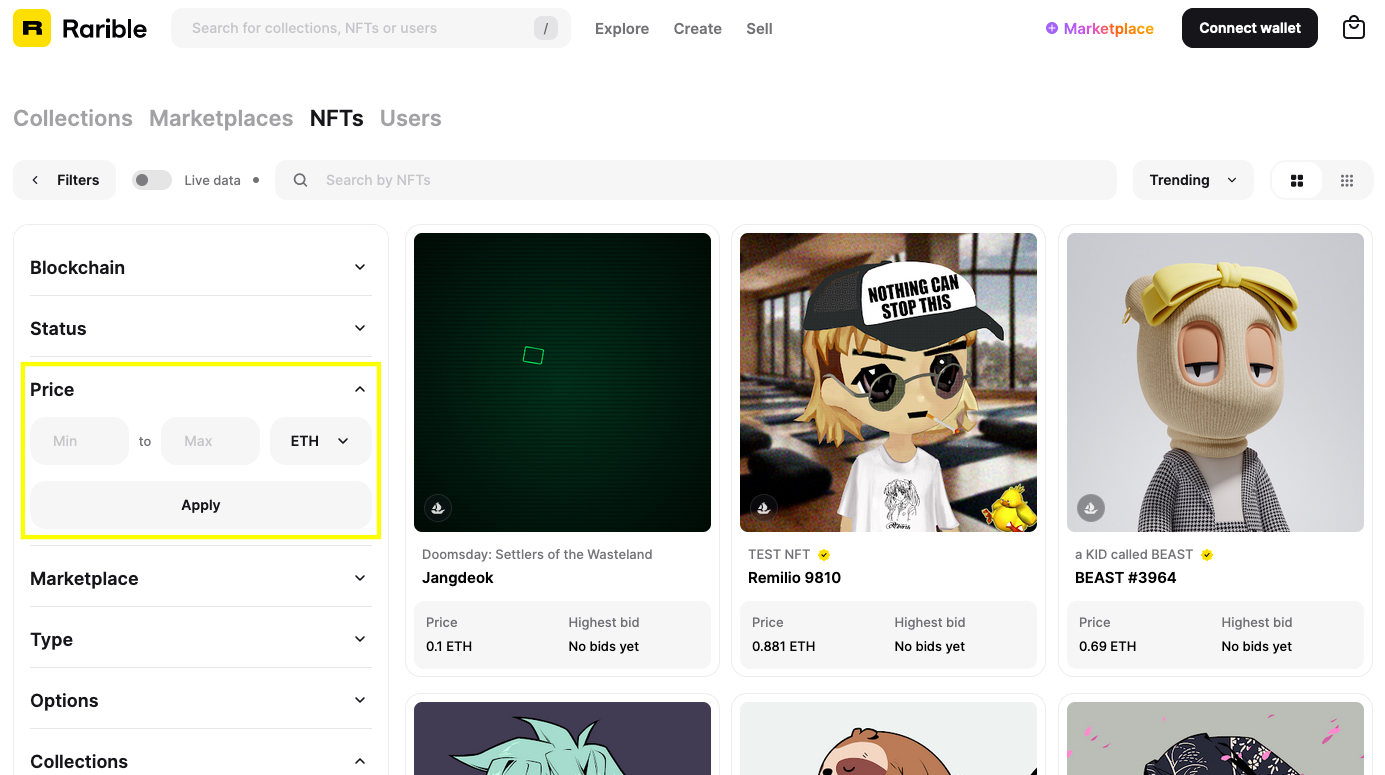The height and width of the screenshot is (775, 1385).
Task: Open a KID called BEAST collection
Action: 1134,555
